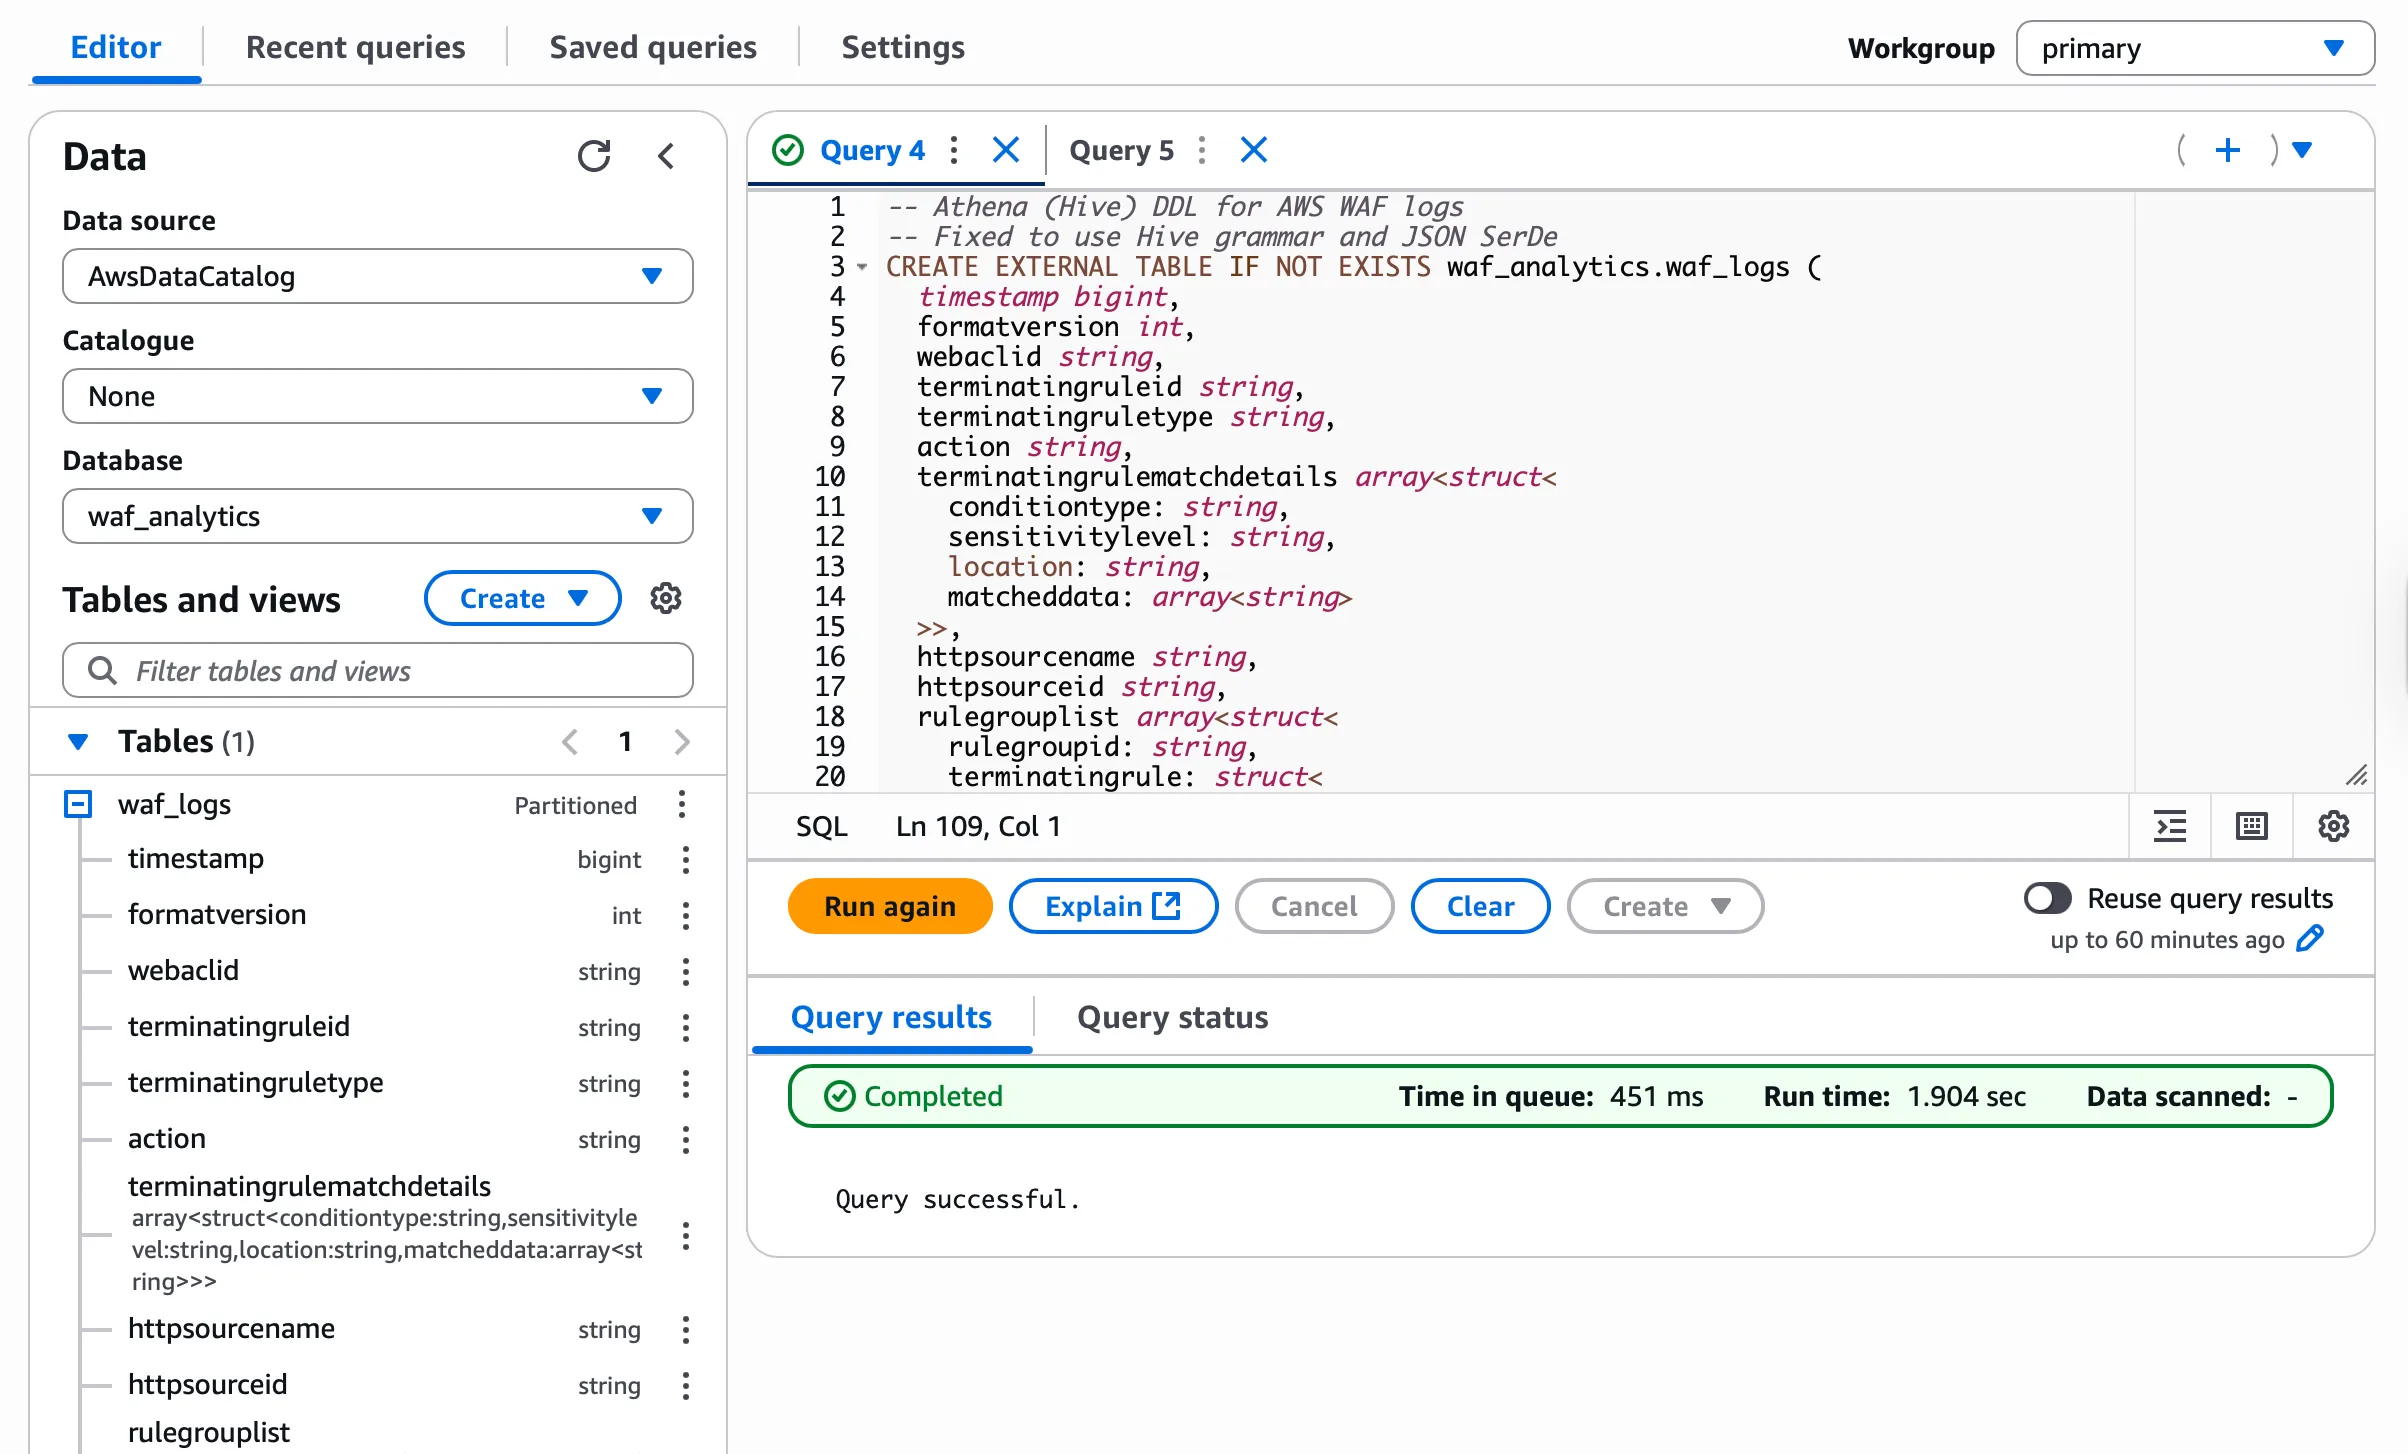This screenshot has height=1454, width=2408.
Task: Show the Query status tab
Action: coord(1172,1017)
